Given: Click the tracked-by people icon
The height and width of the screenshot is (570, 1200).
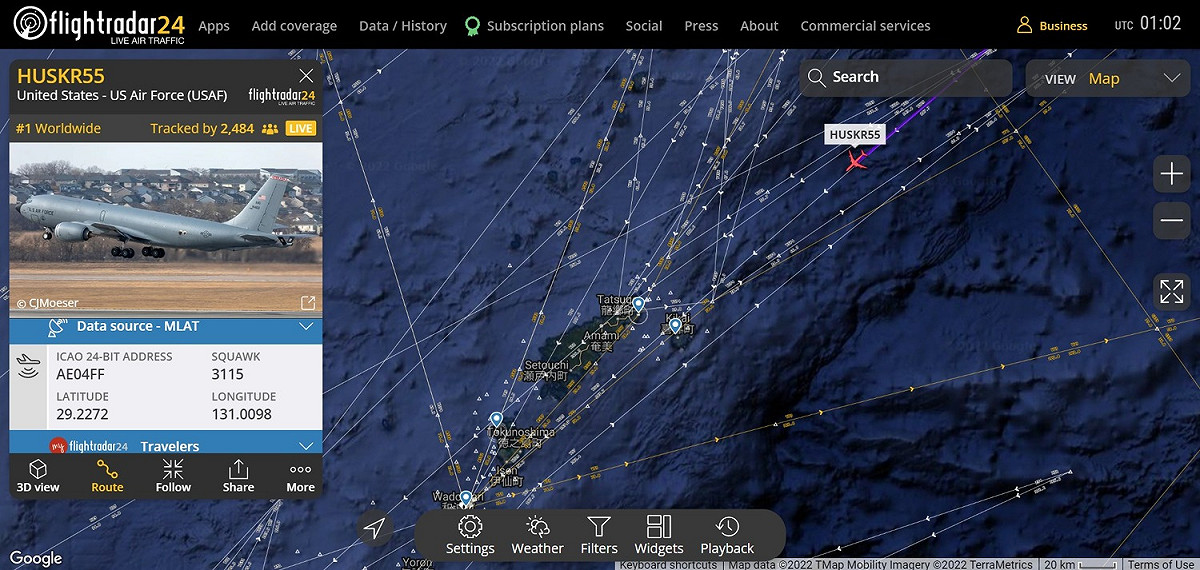Looking at the screenshot, I should point(270,128).
